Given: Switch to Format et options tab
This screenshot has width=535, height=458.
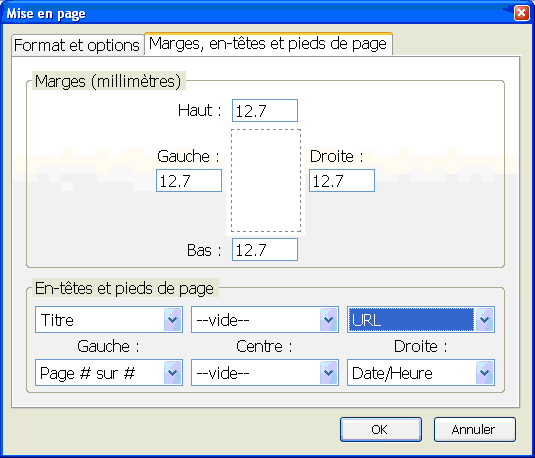Looking at the screenshot, I should click(77, 45).
